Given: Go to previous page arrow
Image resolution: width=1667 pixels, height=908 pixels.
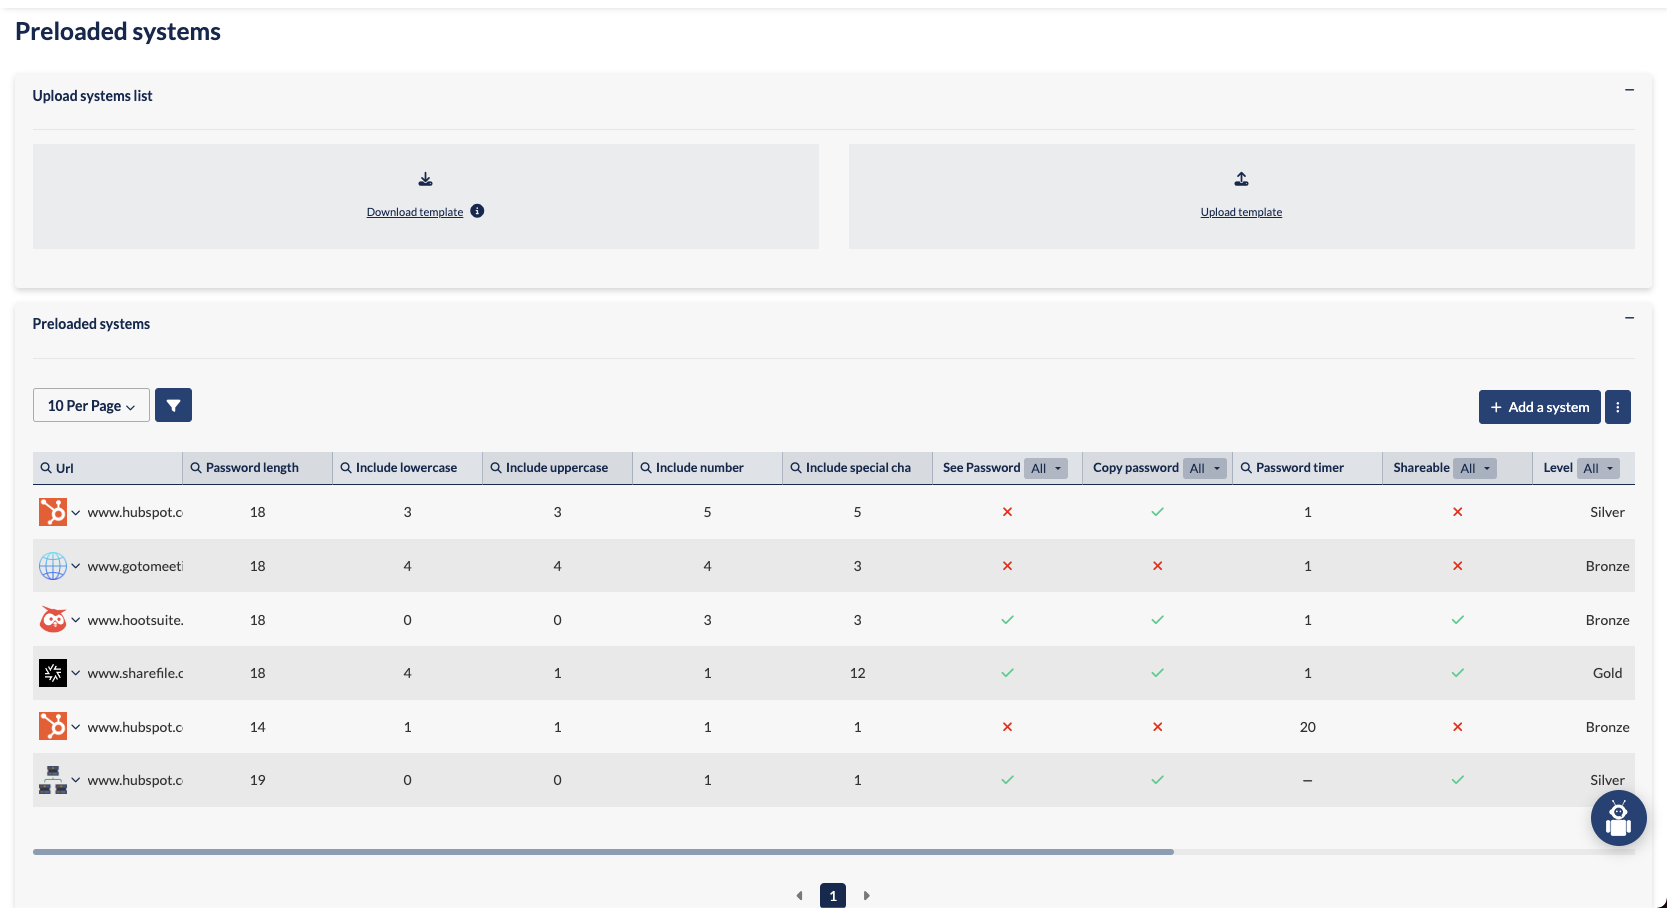Looking at the screenshot, I should (799, 896).
